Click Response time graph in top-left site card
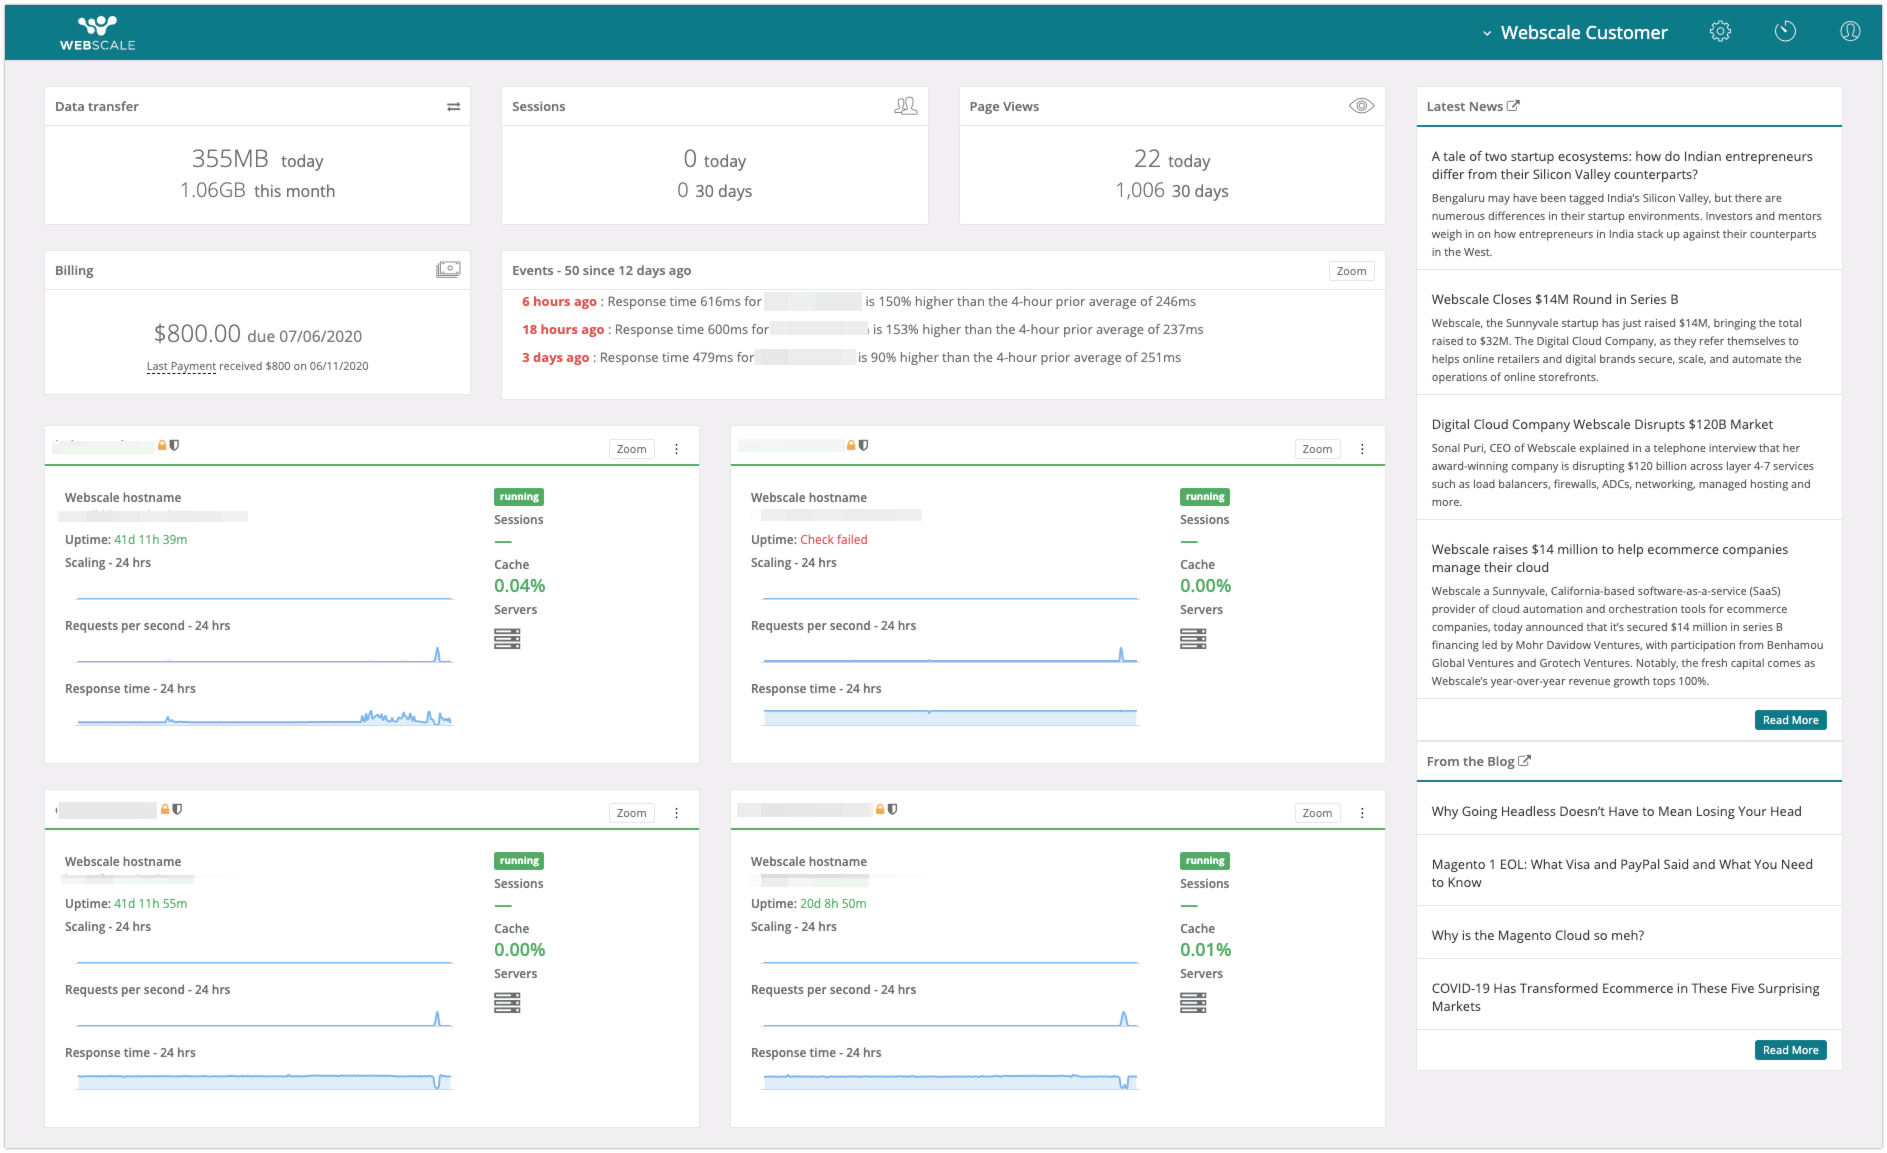This screenshot has width=1887, height=1153. (x=265, y=717)
